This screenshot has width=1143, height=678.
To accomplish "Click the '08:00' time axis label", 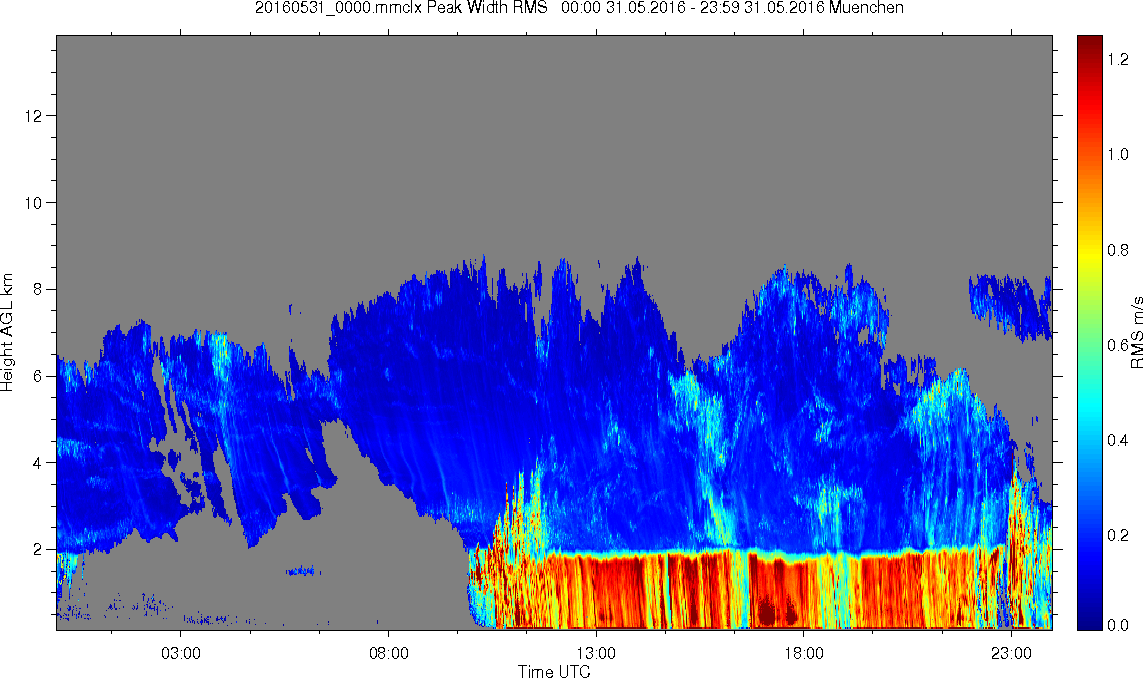I will (x=389, y=653).
